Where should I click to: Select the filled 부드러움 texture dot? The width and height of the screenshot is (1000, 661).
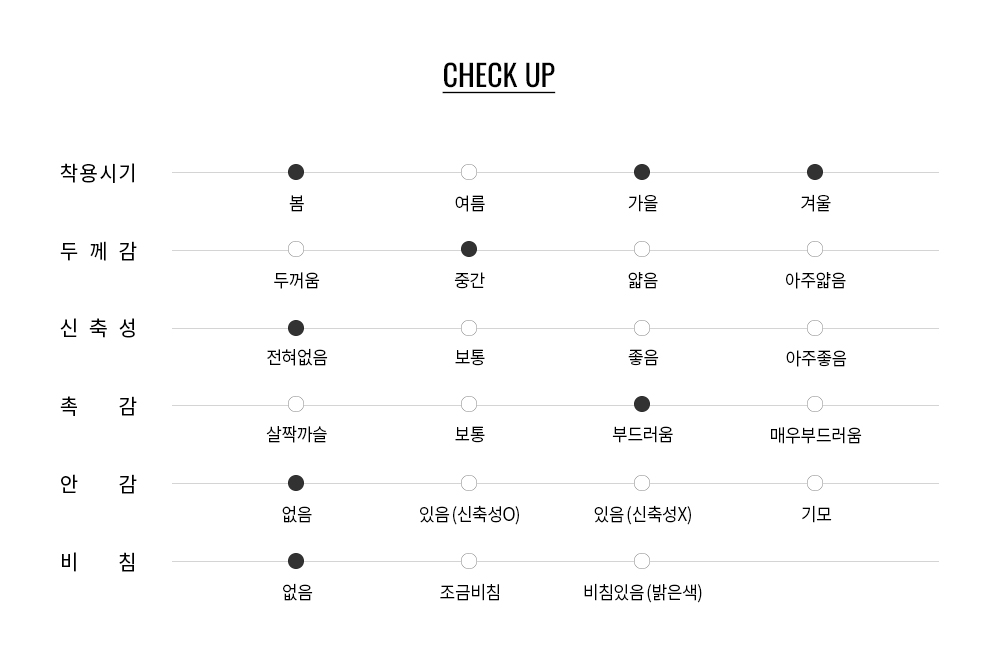(642, 404)
